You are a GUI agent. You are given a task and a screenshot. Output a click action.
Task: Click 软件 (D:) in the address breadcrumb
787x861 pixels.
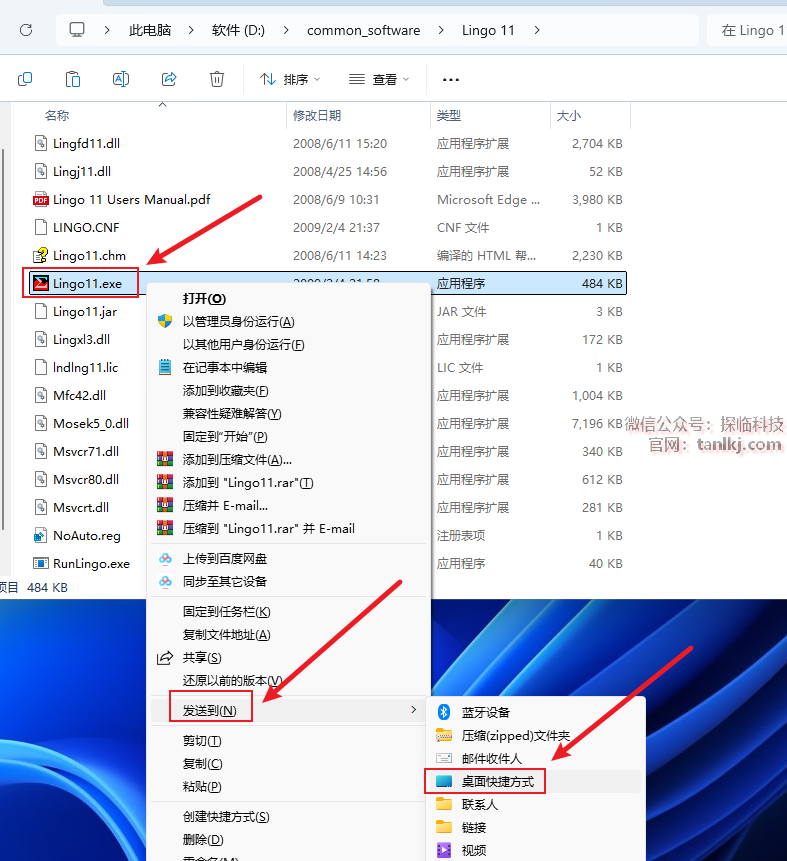point(238,30)
